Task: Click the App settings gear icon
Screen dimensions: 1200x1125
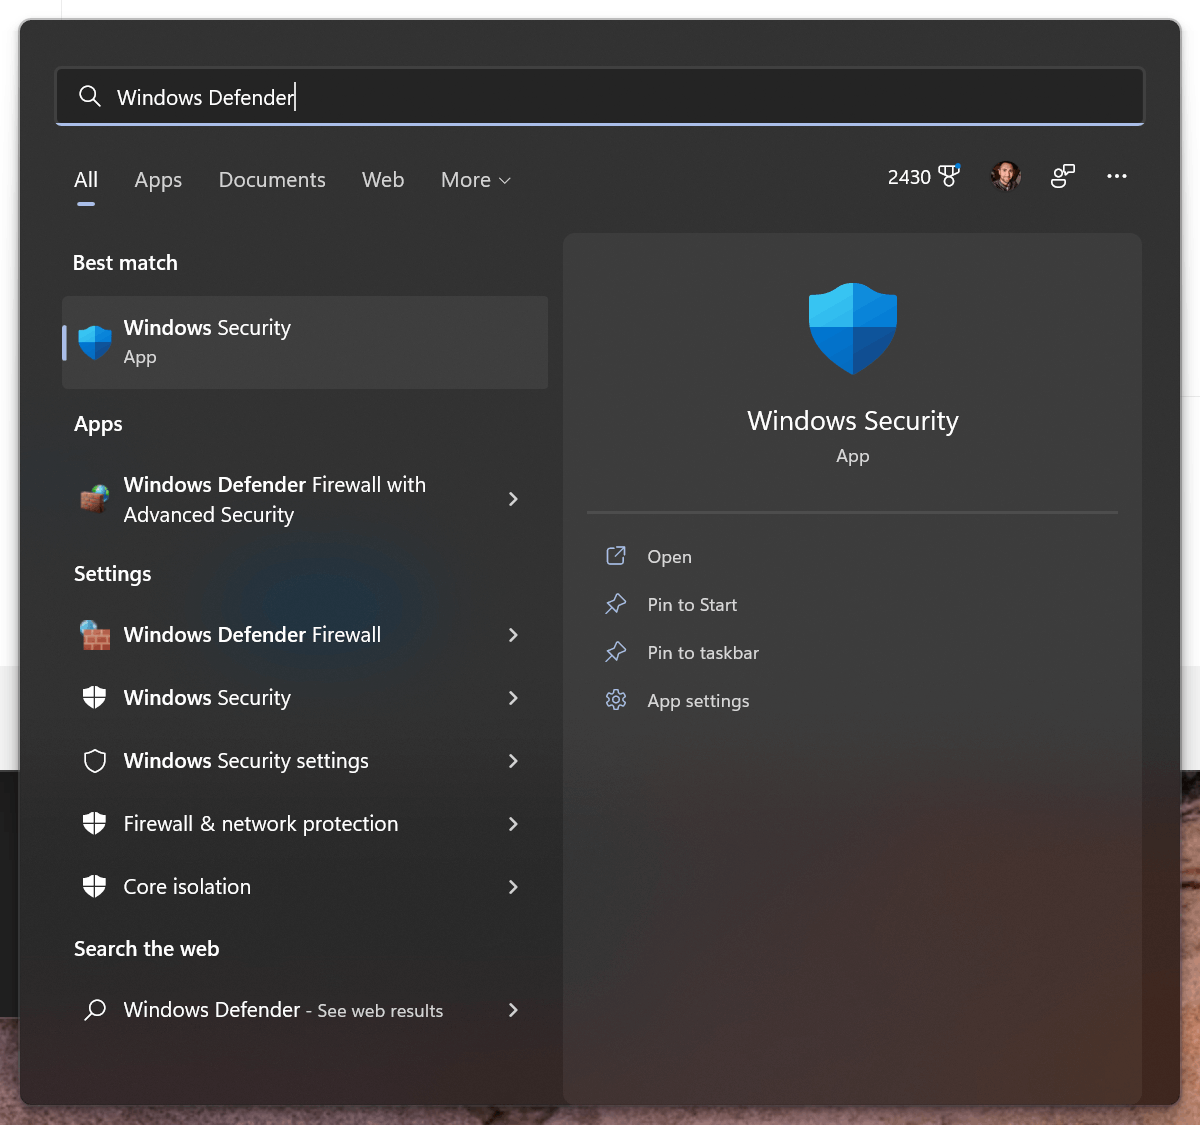Action: click(616, 700)
